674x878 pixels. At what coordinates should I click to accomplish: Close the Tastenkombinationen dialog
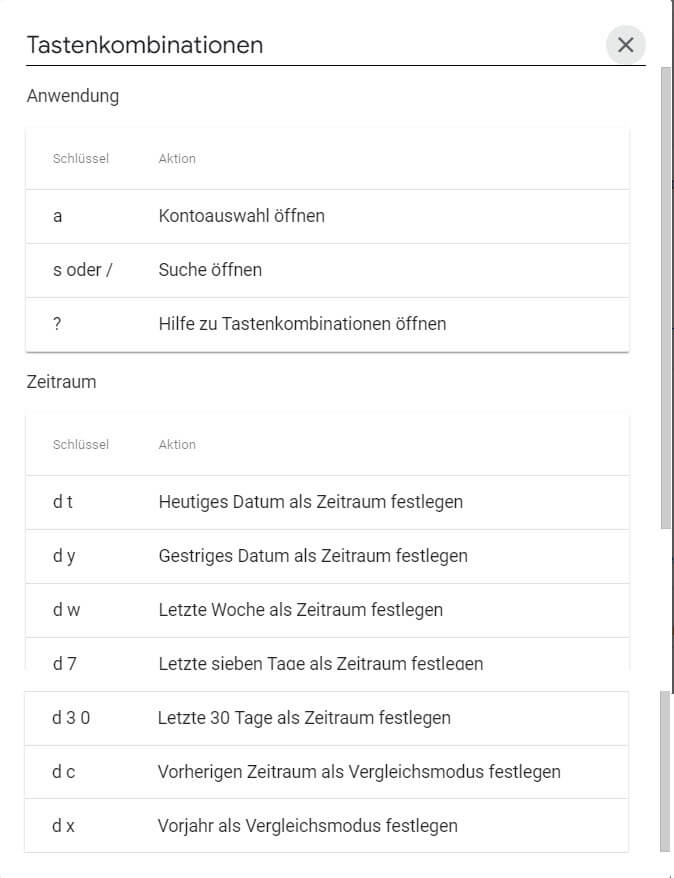[626, 44]
